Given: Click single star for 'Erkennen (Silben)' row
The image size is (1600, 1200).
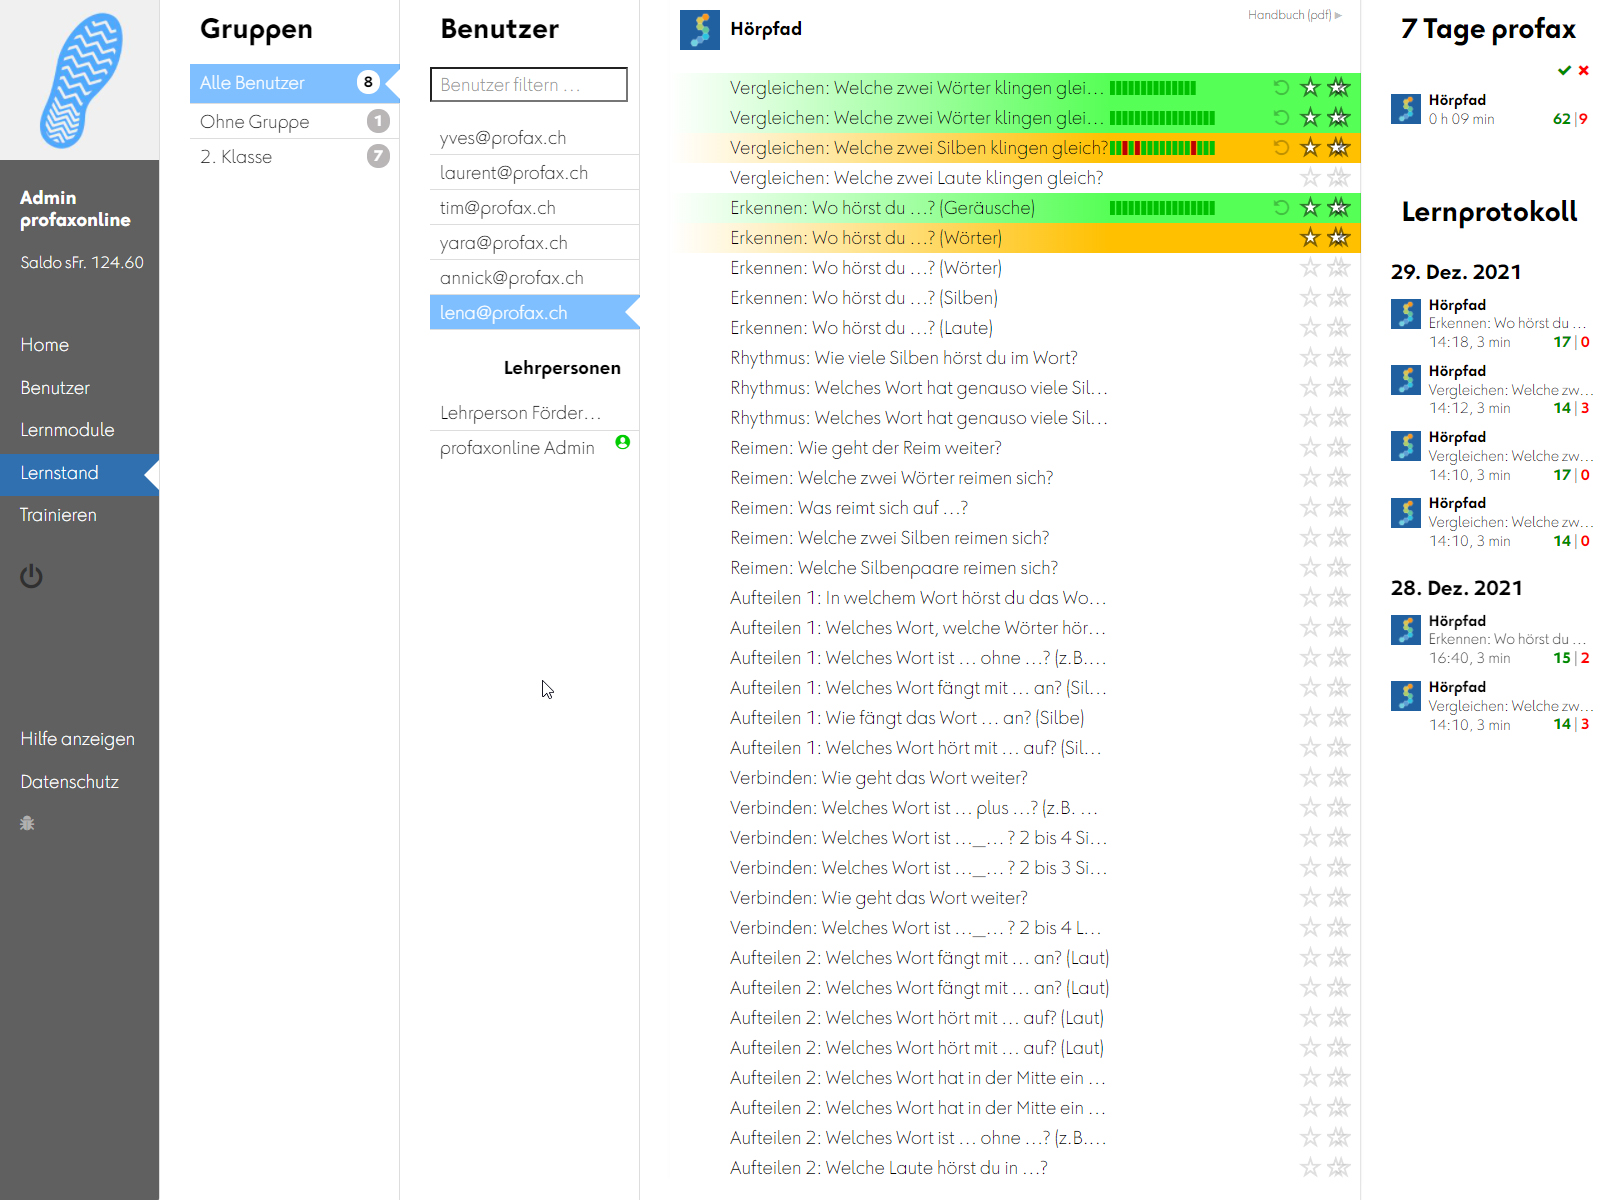Looking at the screenshot, I should pos(1310,298).
